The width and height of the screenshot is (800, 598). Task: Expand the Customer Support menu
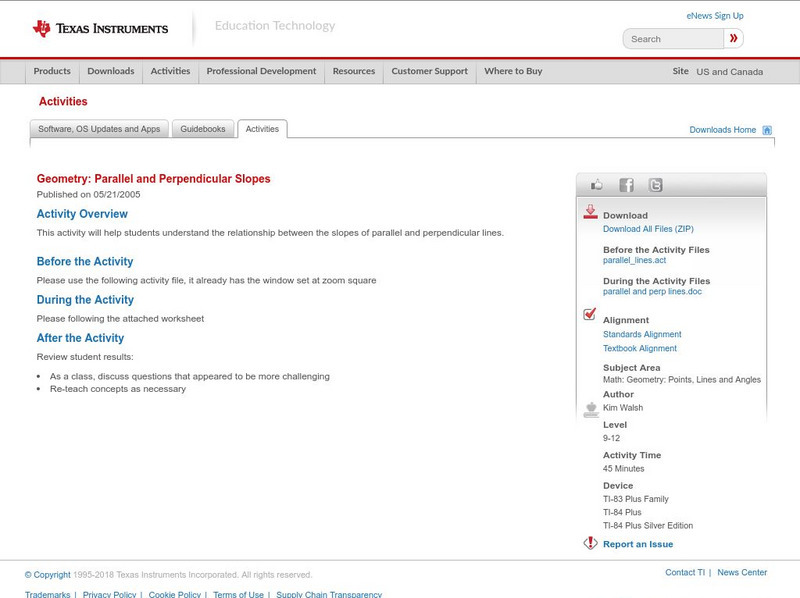(429, 71)
